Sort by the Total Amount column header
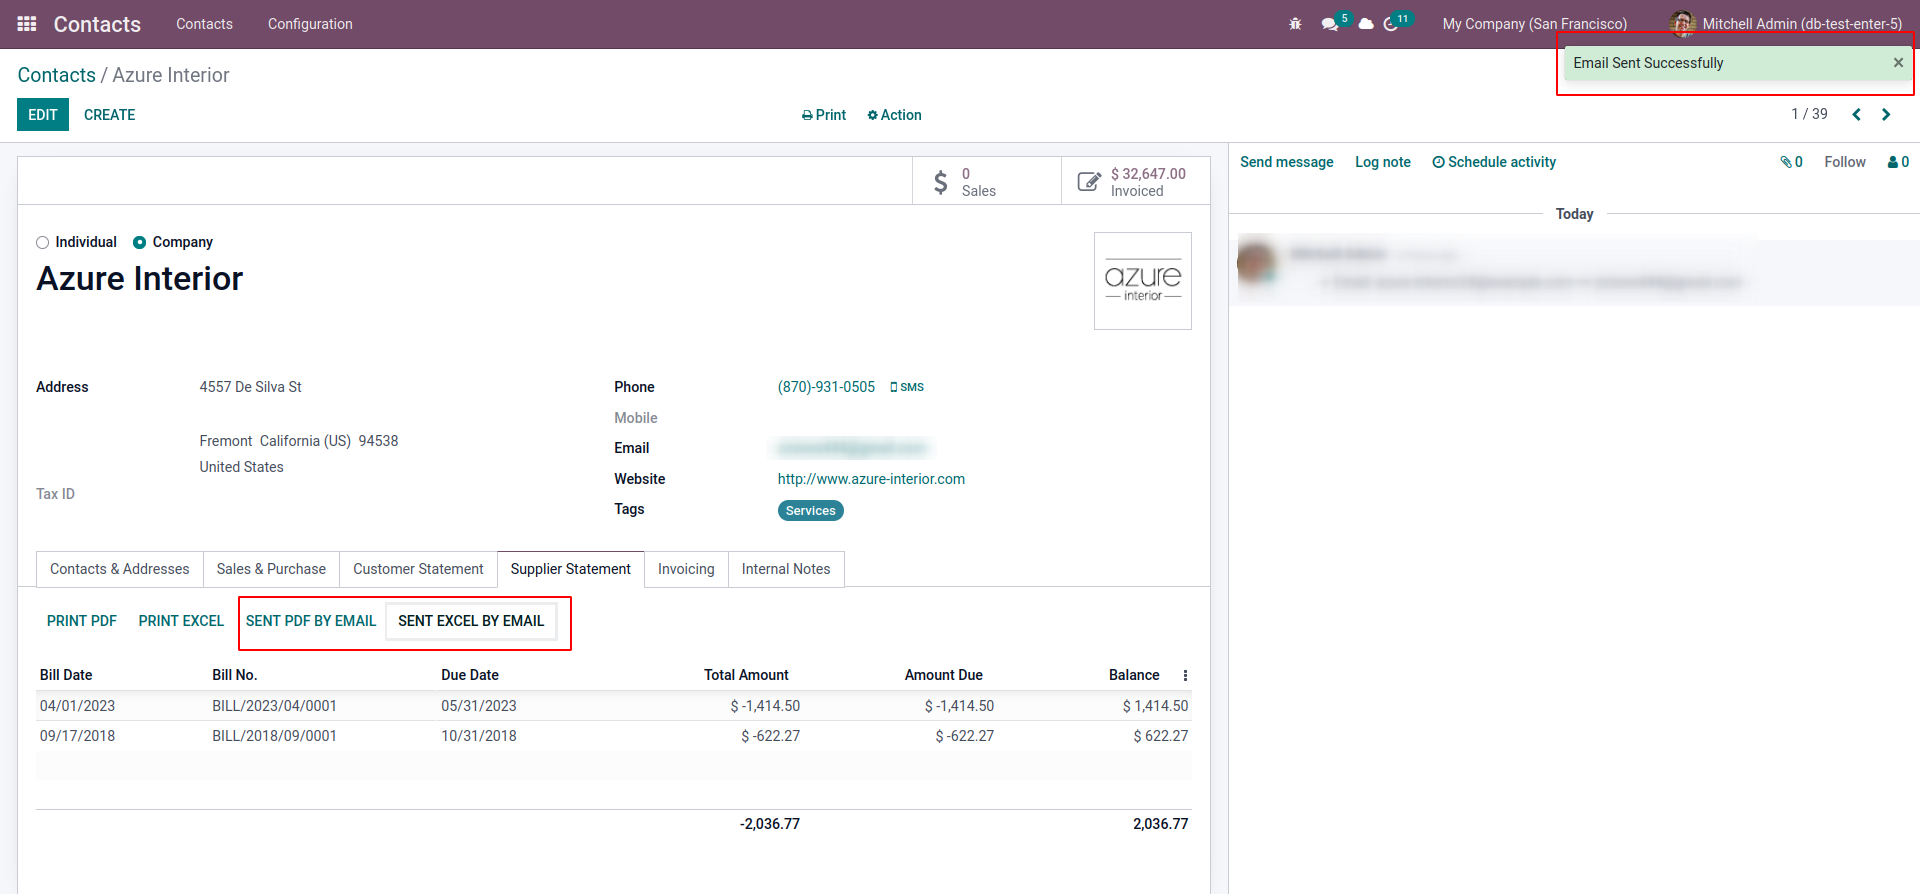Image resolution: width=1920 pixels, height=894 pixels. tap(746, 675)
